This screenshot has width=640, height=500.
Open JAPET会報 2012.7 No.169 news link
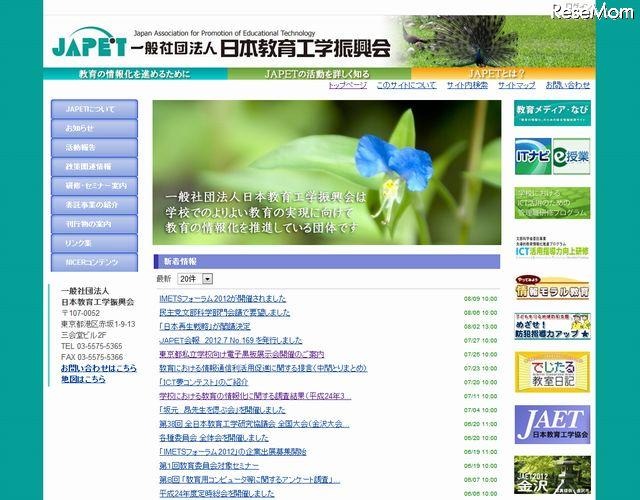231,340
